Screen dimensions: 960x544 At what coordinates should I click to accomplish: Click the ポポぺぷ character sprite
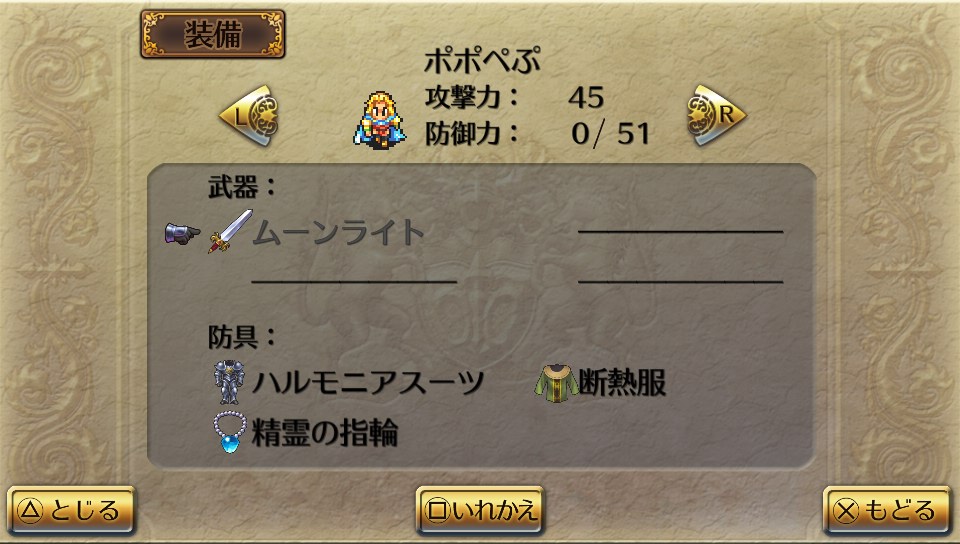[x=380, y=120]
